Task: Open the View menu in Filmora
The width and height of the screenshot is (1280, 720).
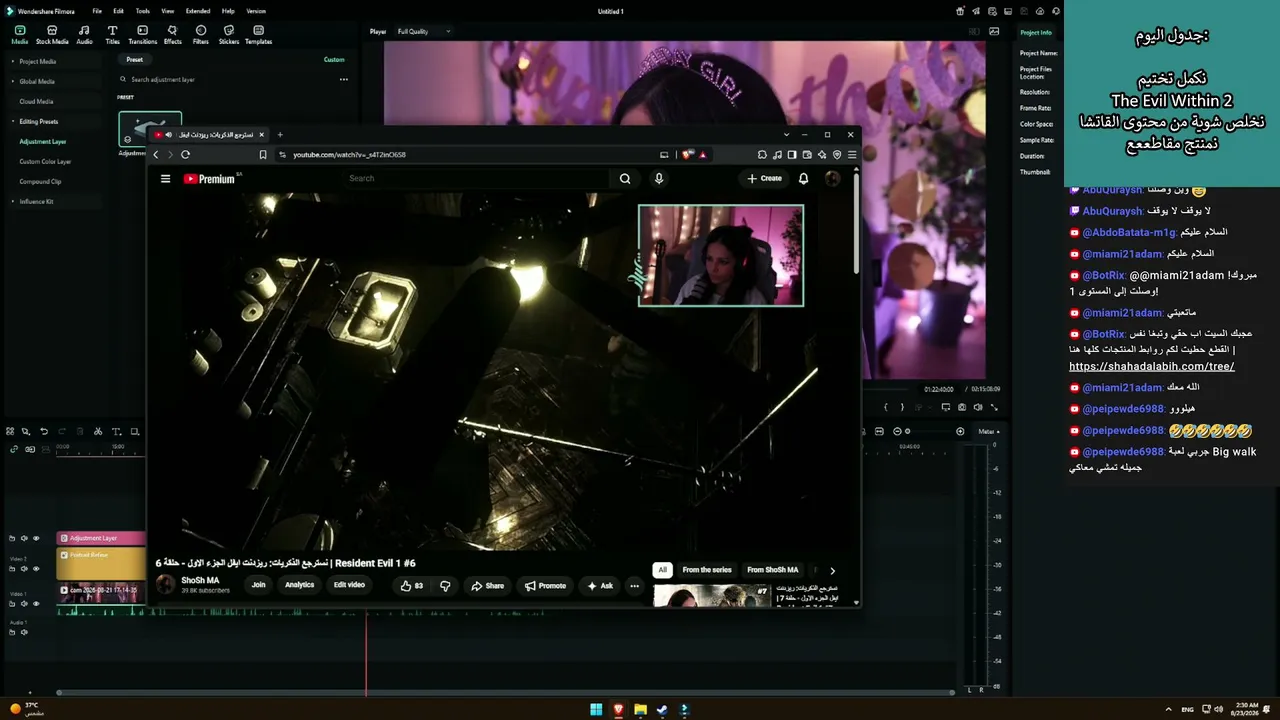Action: click(x=167, y=11)
